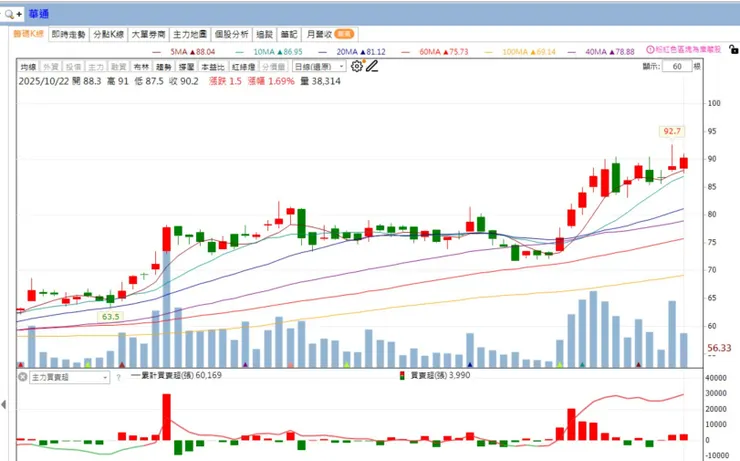Toggle the 外資 overlay button
Image resolution: width=740 pixels, height=461 pixels.
[x=51, y=67]
